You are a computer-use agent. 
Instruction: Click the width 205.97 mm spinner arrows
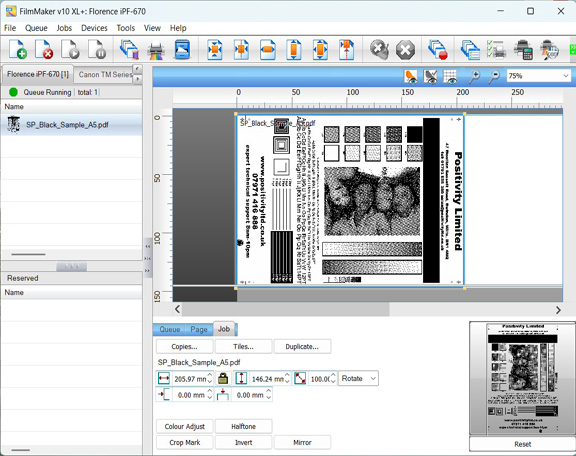[x=210, y=378]
